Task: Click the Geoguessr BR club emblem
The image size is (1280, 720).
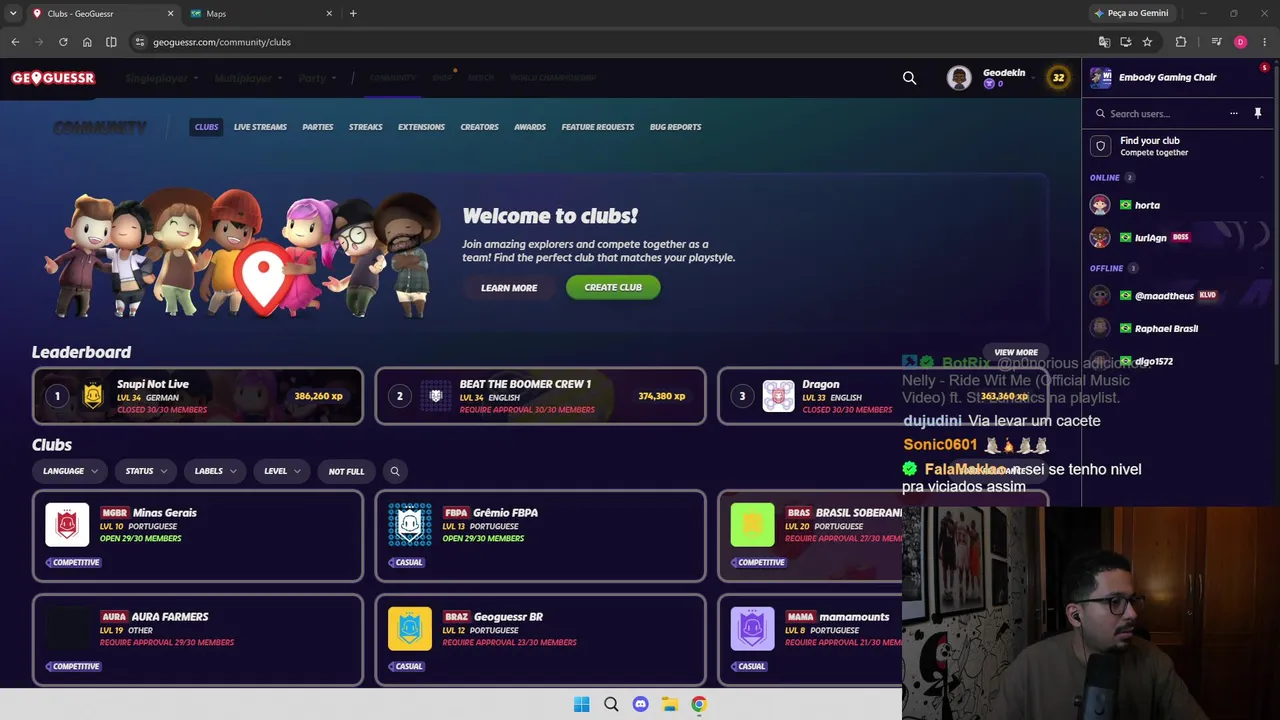Action: (x=410, y=629)
